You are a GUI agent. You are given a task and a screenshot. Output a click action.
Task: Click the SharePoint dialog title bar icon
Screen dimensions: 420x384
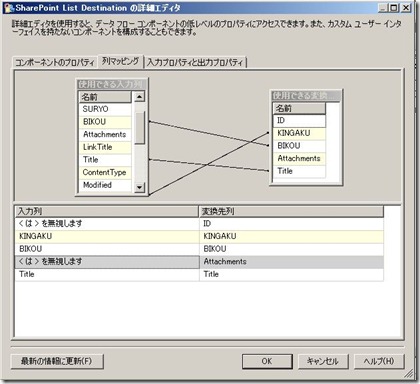click(9, 8)
